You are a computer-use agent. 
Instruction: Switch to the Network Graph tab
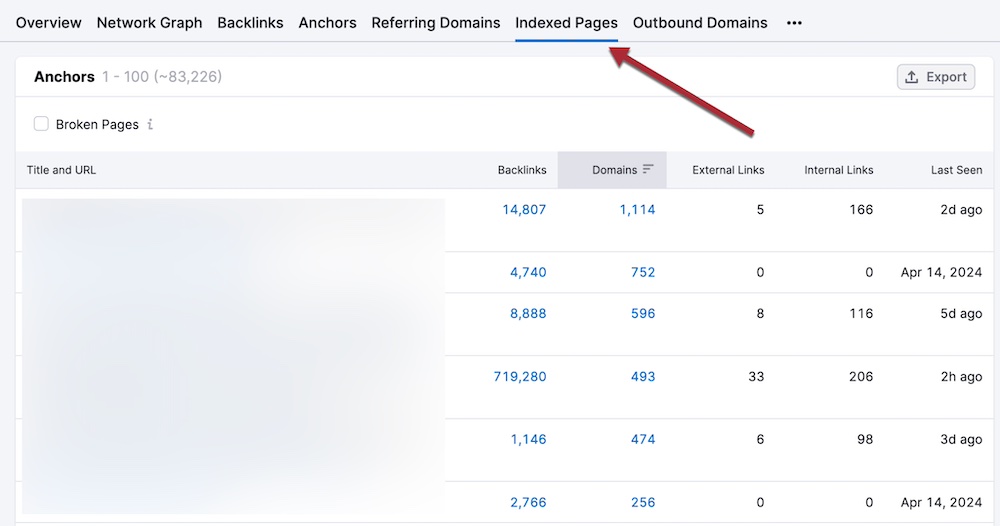(149, 22)
